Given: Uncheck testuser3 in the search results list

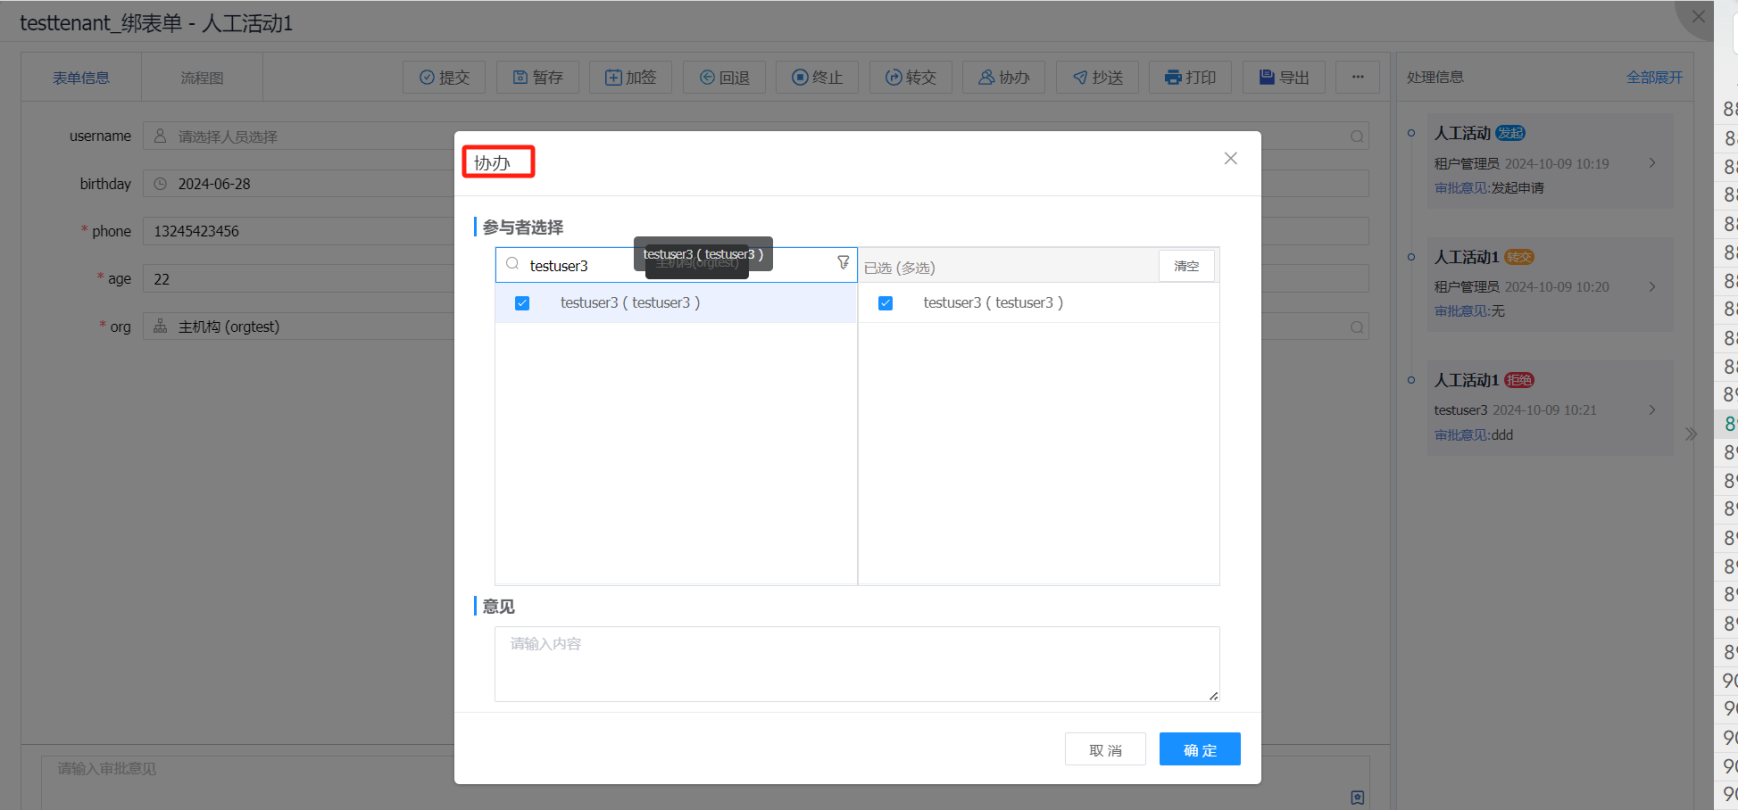Looking at the screenshot, I should (x=522, y=303).
